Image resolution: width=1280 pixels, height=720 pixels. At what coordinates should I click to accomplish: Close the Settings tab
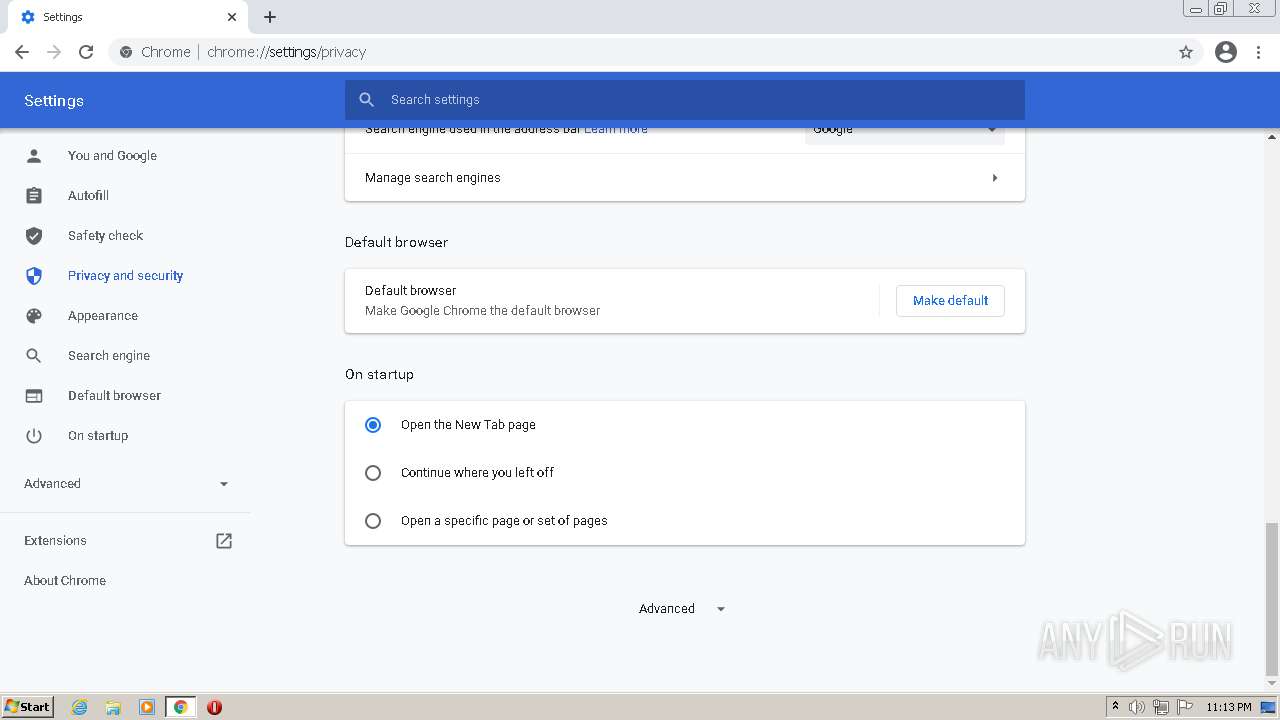click(232, 17)
